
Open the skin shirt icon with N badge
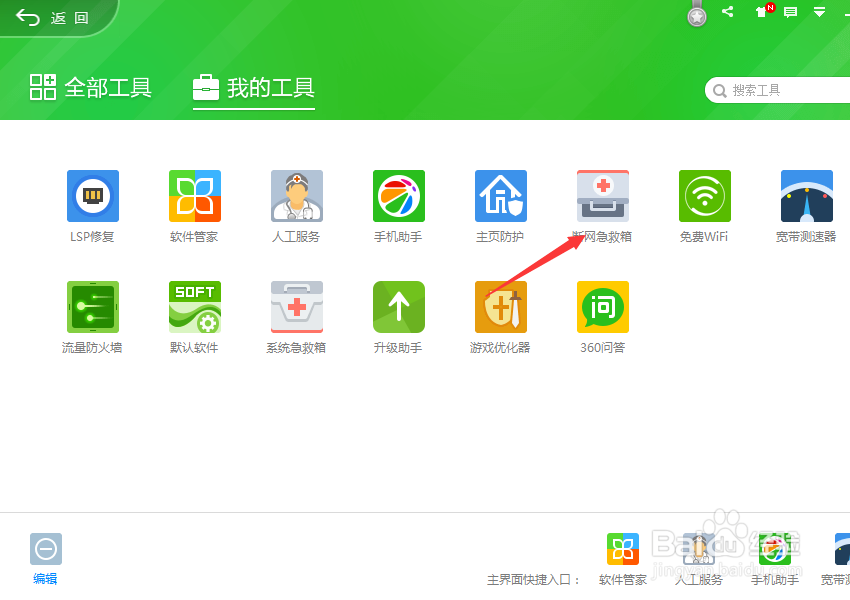(764, 11)
